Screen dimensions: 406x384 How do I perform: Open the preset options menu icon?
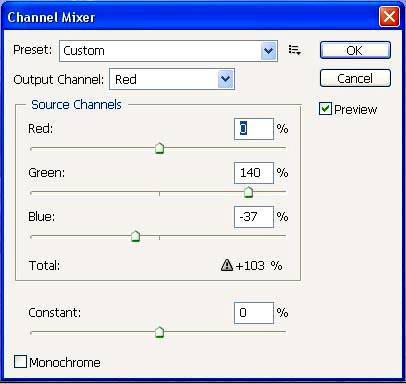pyautogui.click(x=295, y=50)
